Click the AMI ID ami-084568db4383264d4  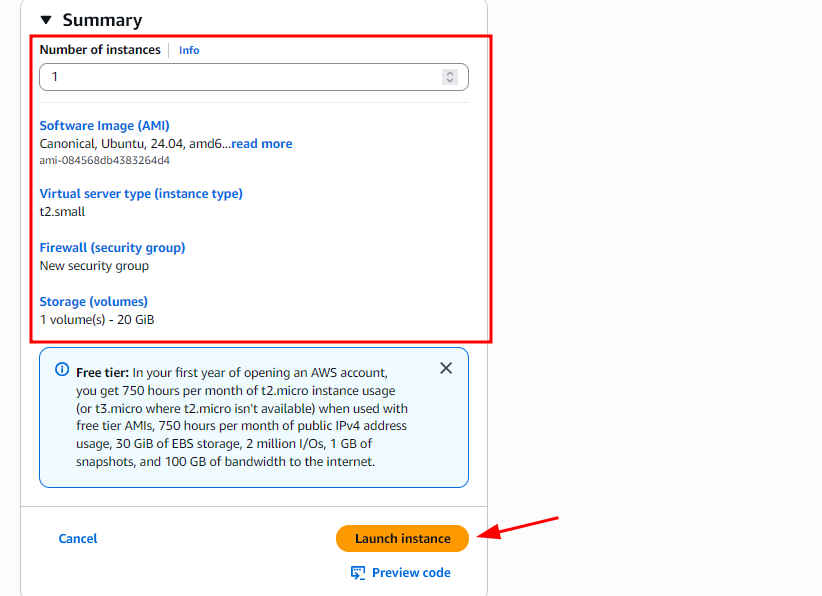tap(104, 160)
